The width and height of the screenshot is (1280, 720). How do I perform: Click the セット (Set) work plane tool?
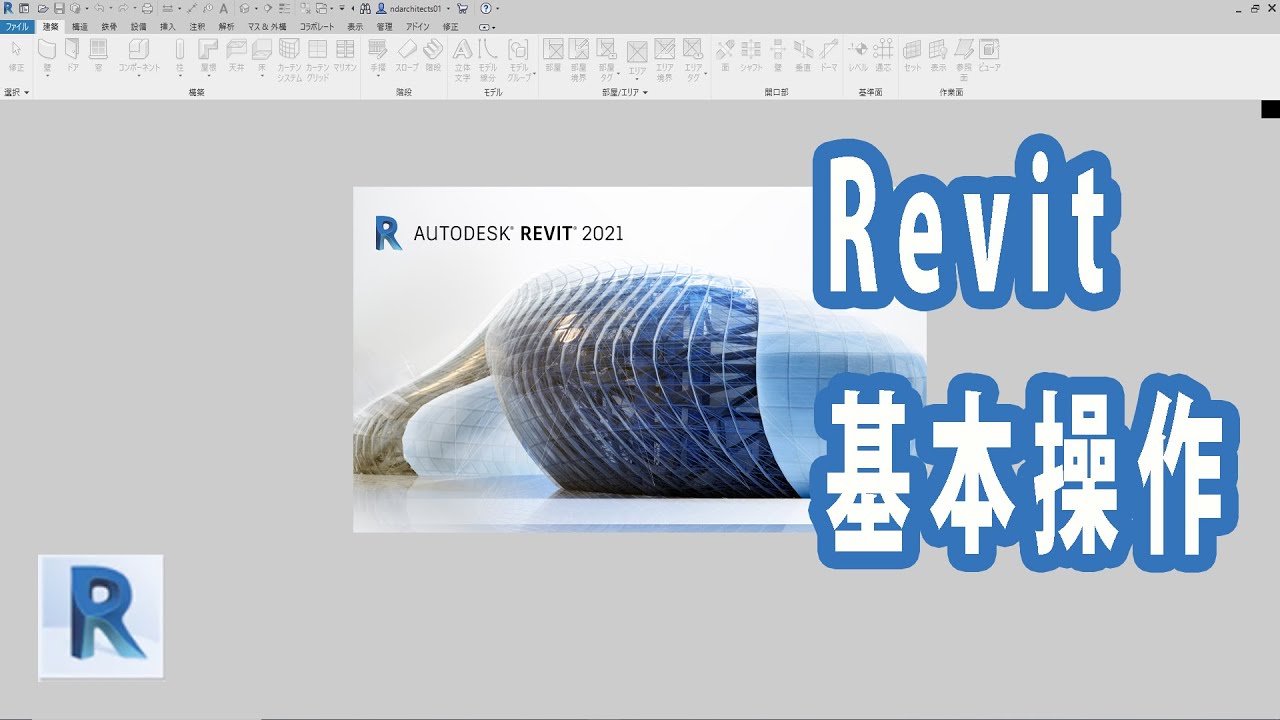(x=912, y=56)
